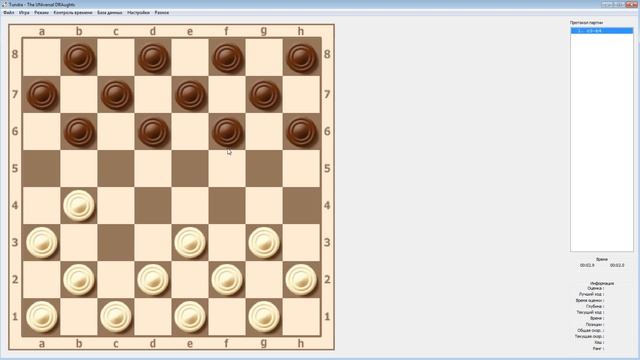Viewport: 640px width, 360px height.
Task: Open the Файл menu
Action: 9,13
